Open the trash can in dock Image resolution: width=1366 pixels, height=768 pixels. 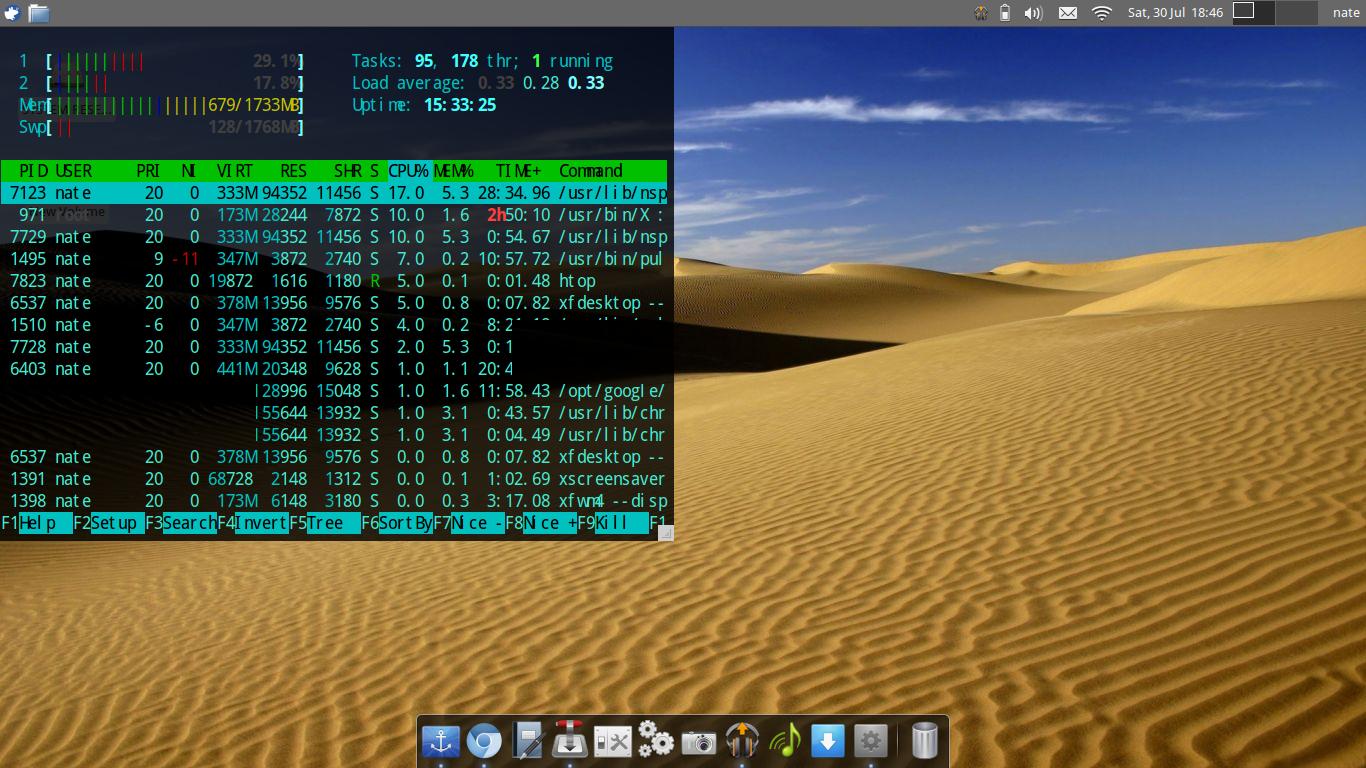(925, 741)
